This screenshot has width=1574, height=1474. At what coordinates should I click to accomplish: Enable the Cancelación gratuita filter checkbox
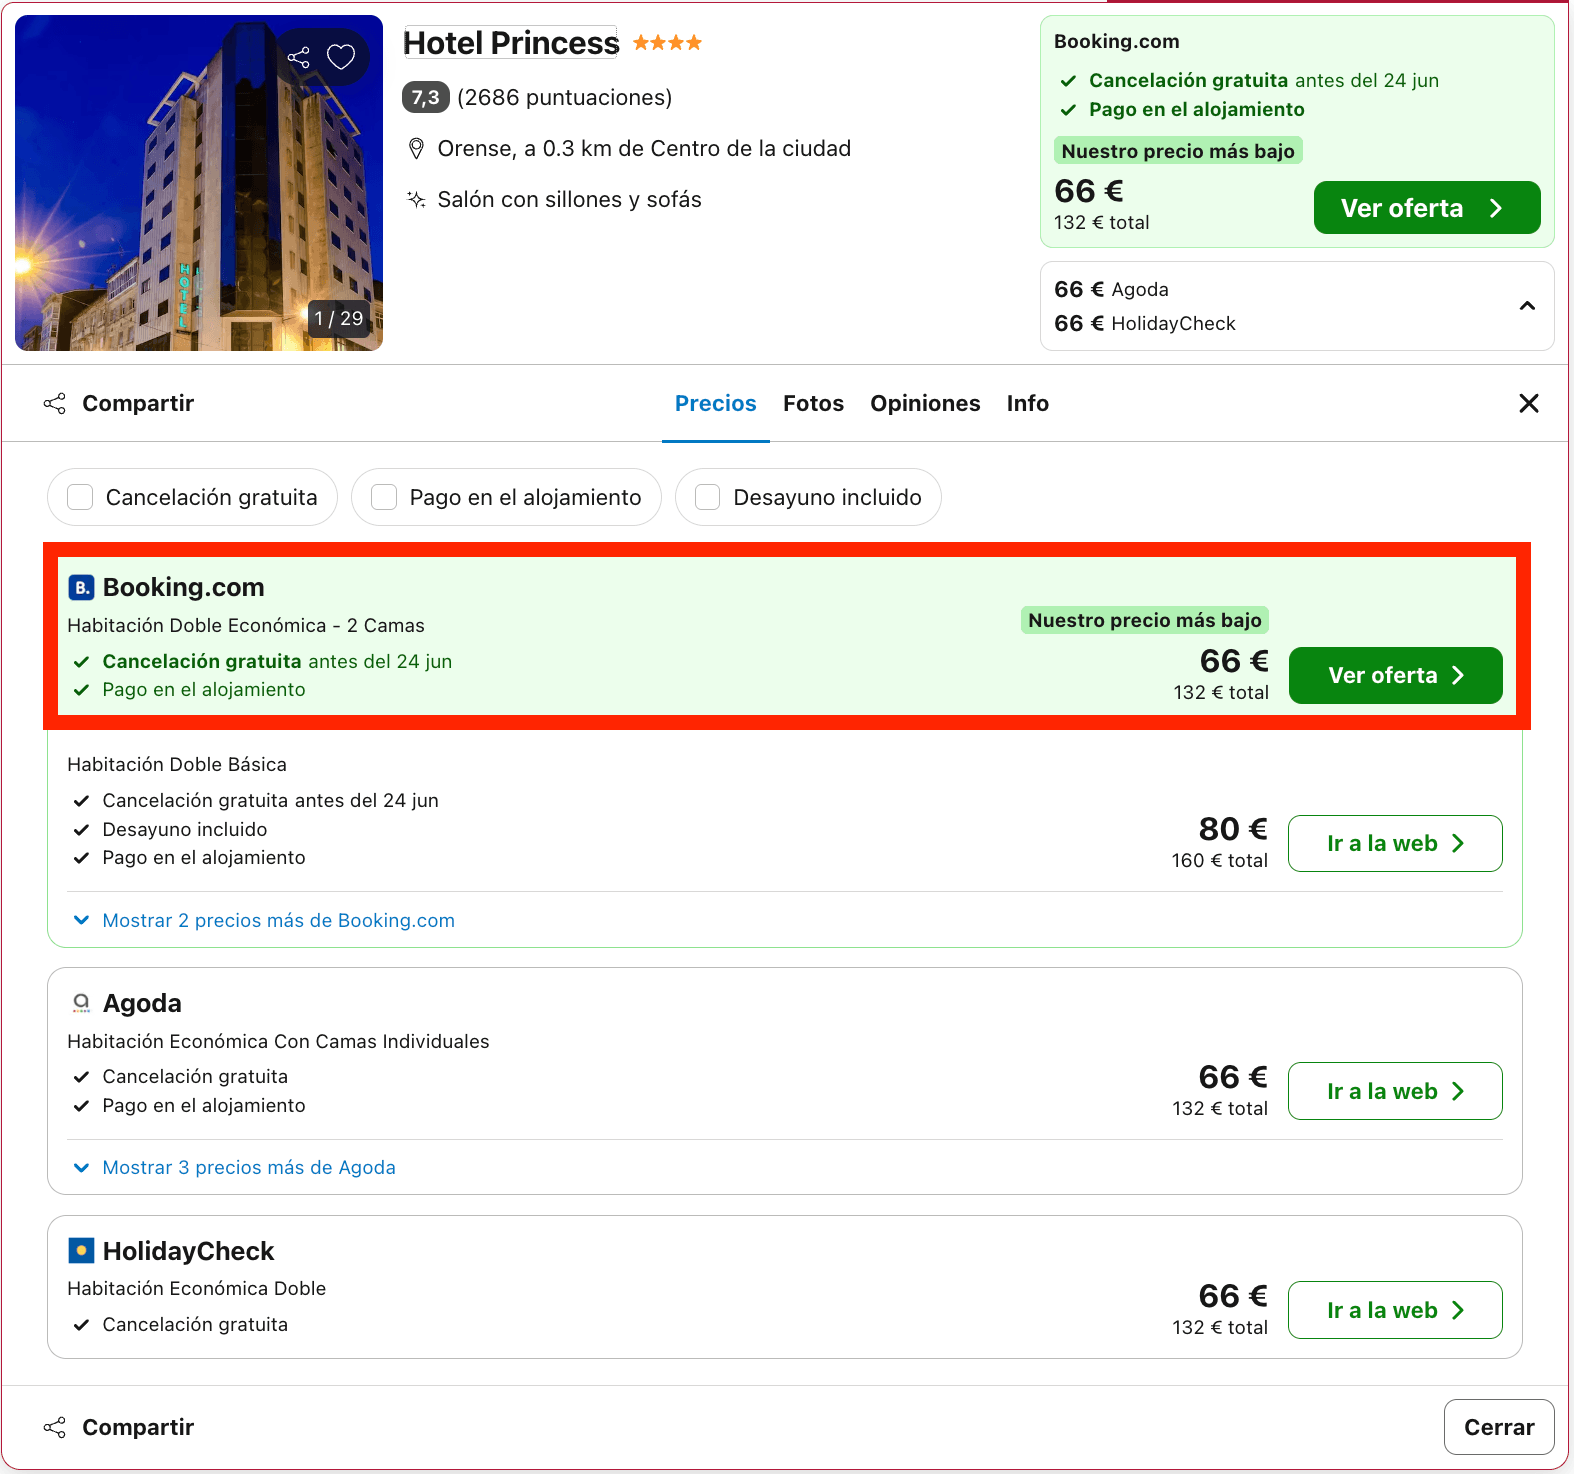click(80, 497)
